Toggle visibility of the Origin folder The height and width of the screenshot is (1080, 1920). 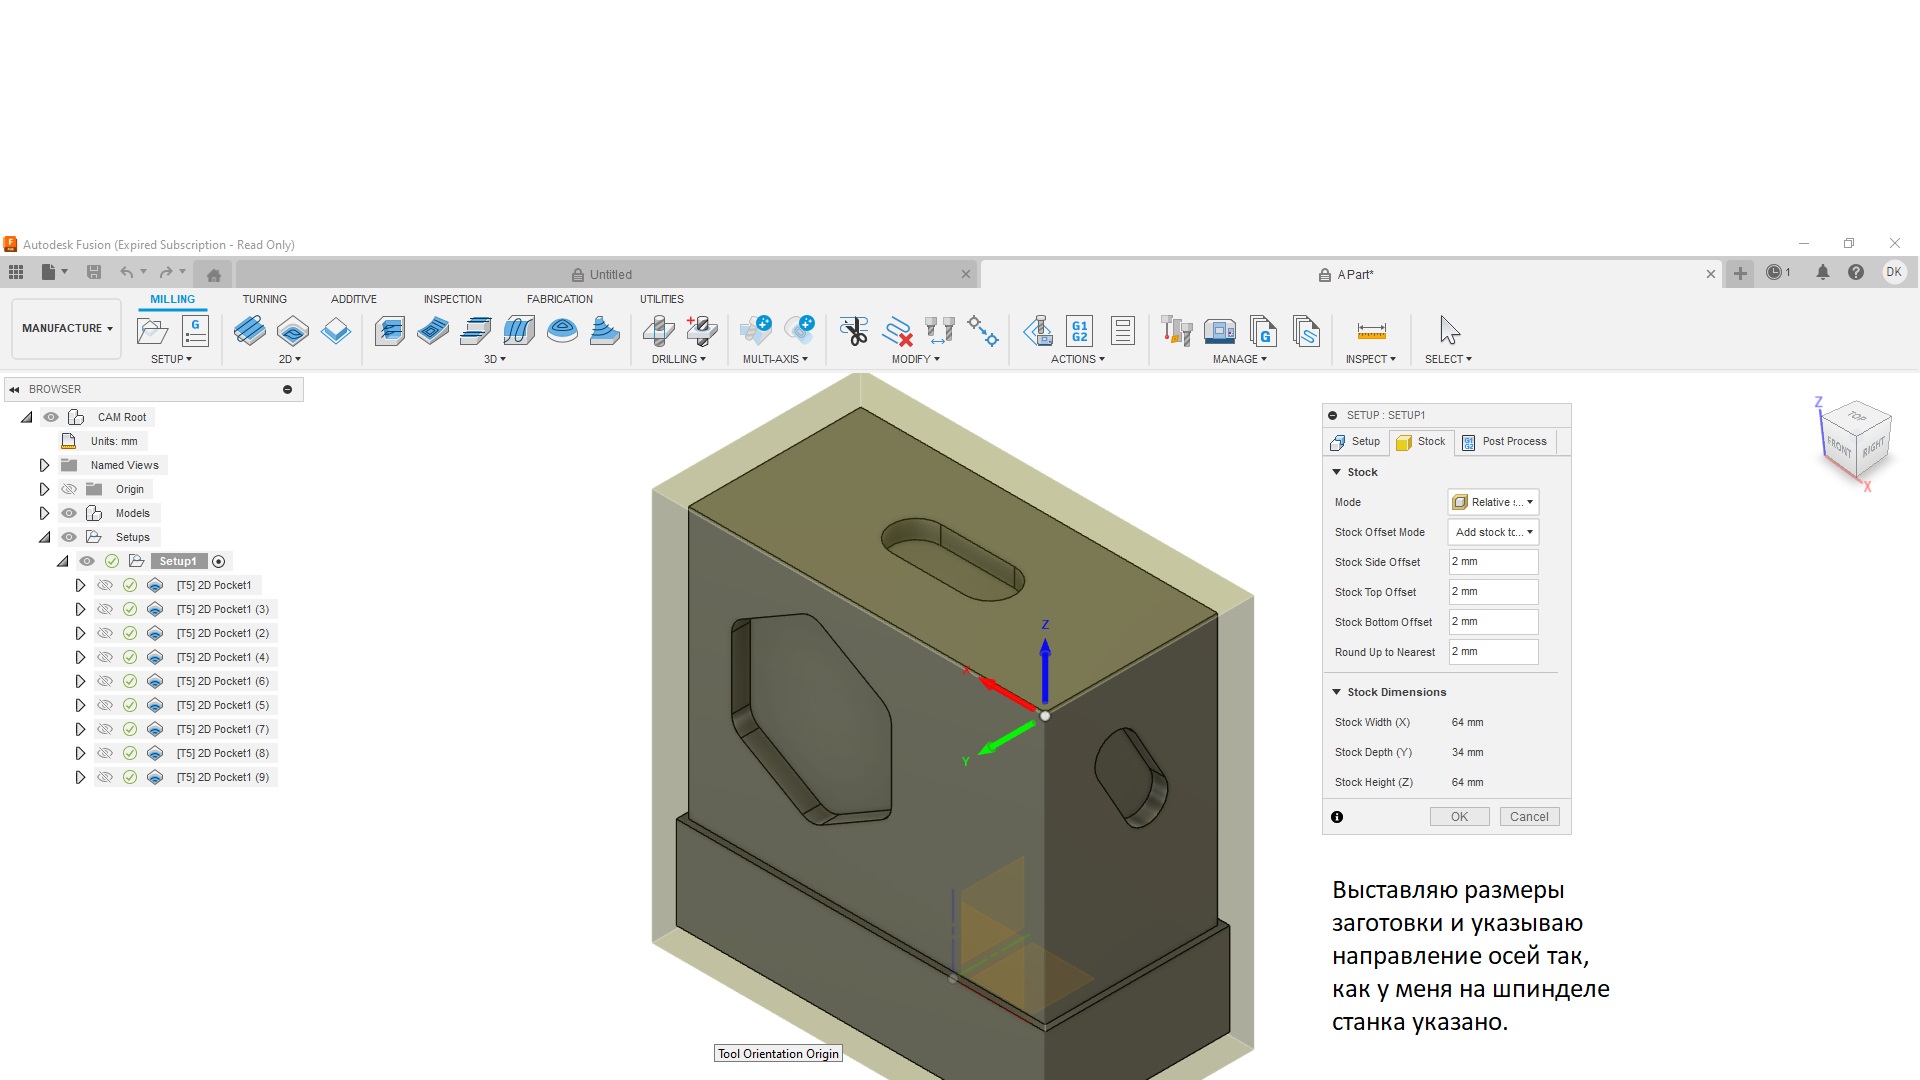point(69,489)
